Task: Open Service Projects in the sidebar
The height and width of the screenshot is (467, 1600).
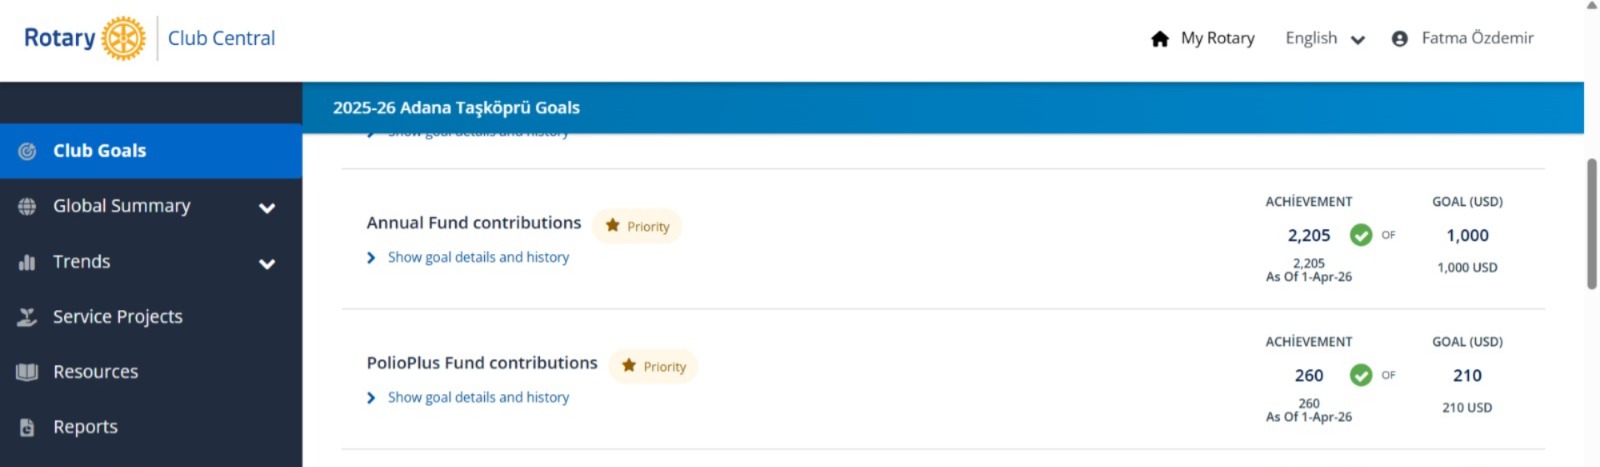Action: 117,317
